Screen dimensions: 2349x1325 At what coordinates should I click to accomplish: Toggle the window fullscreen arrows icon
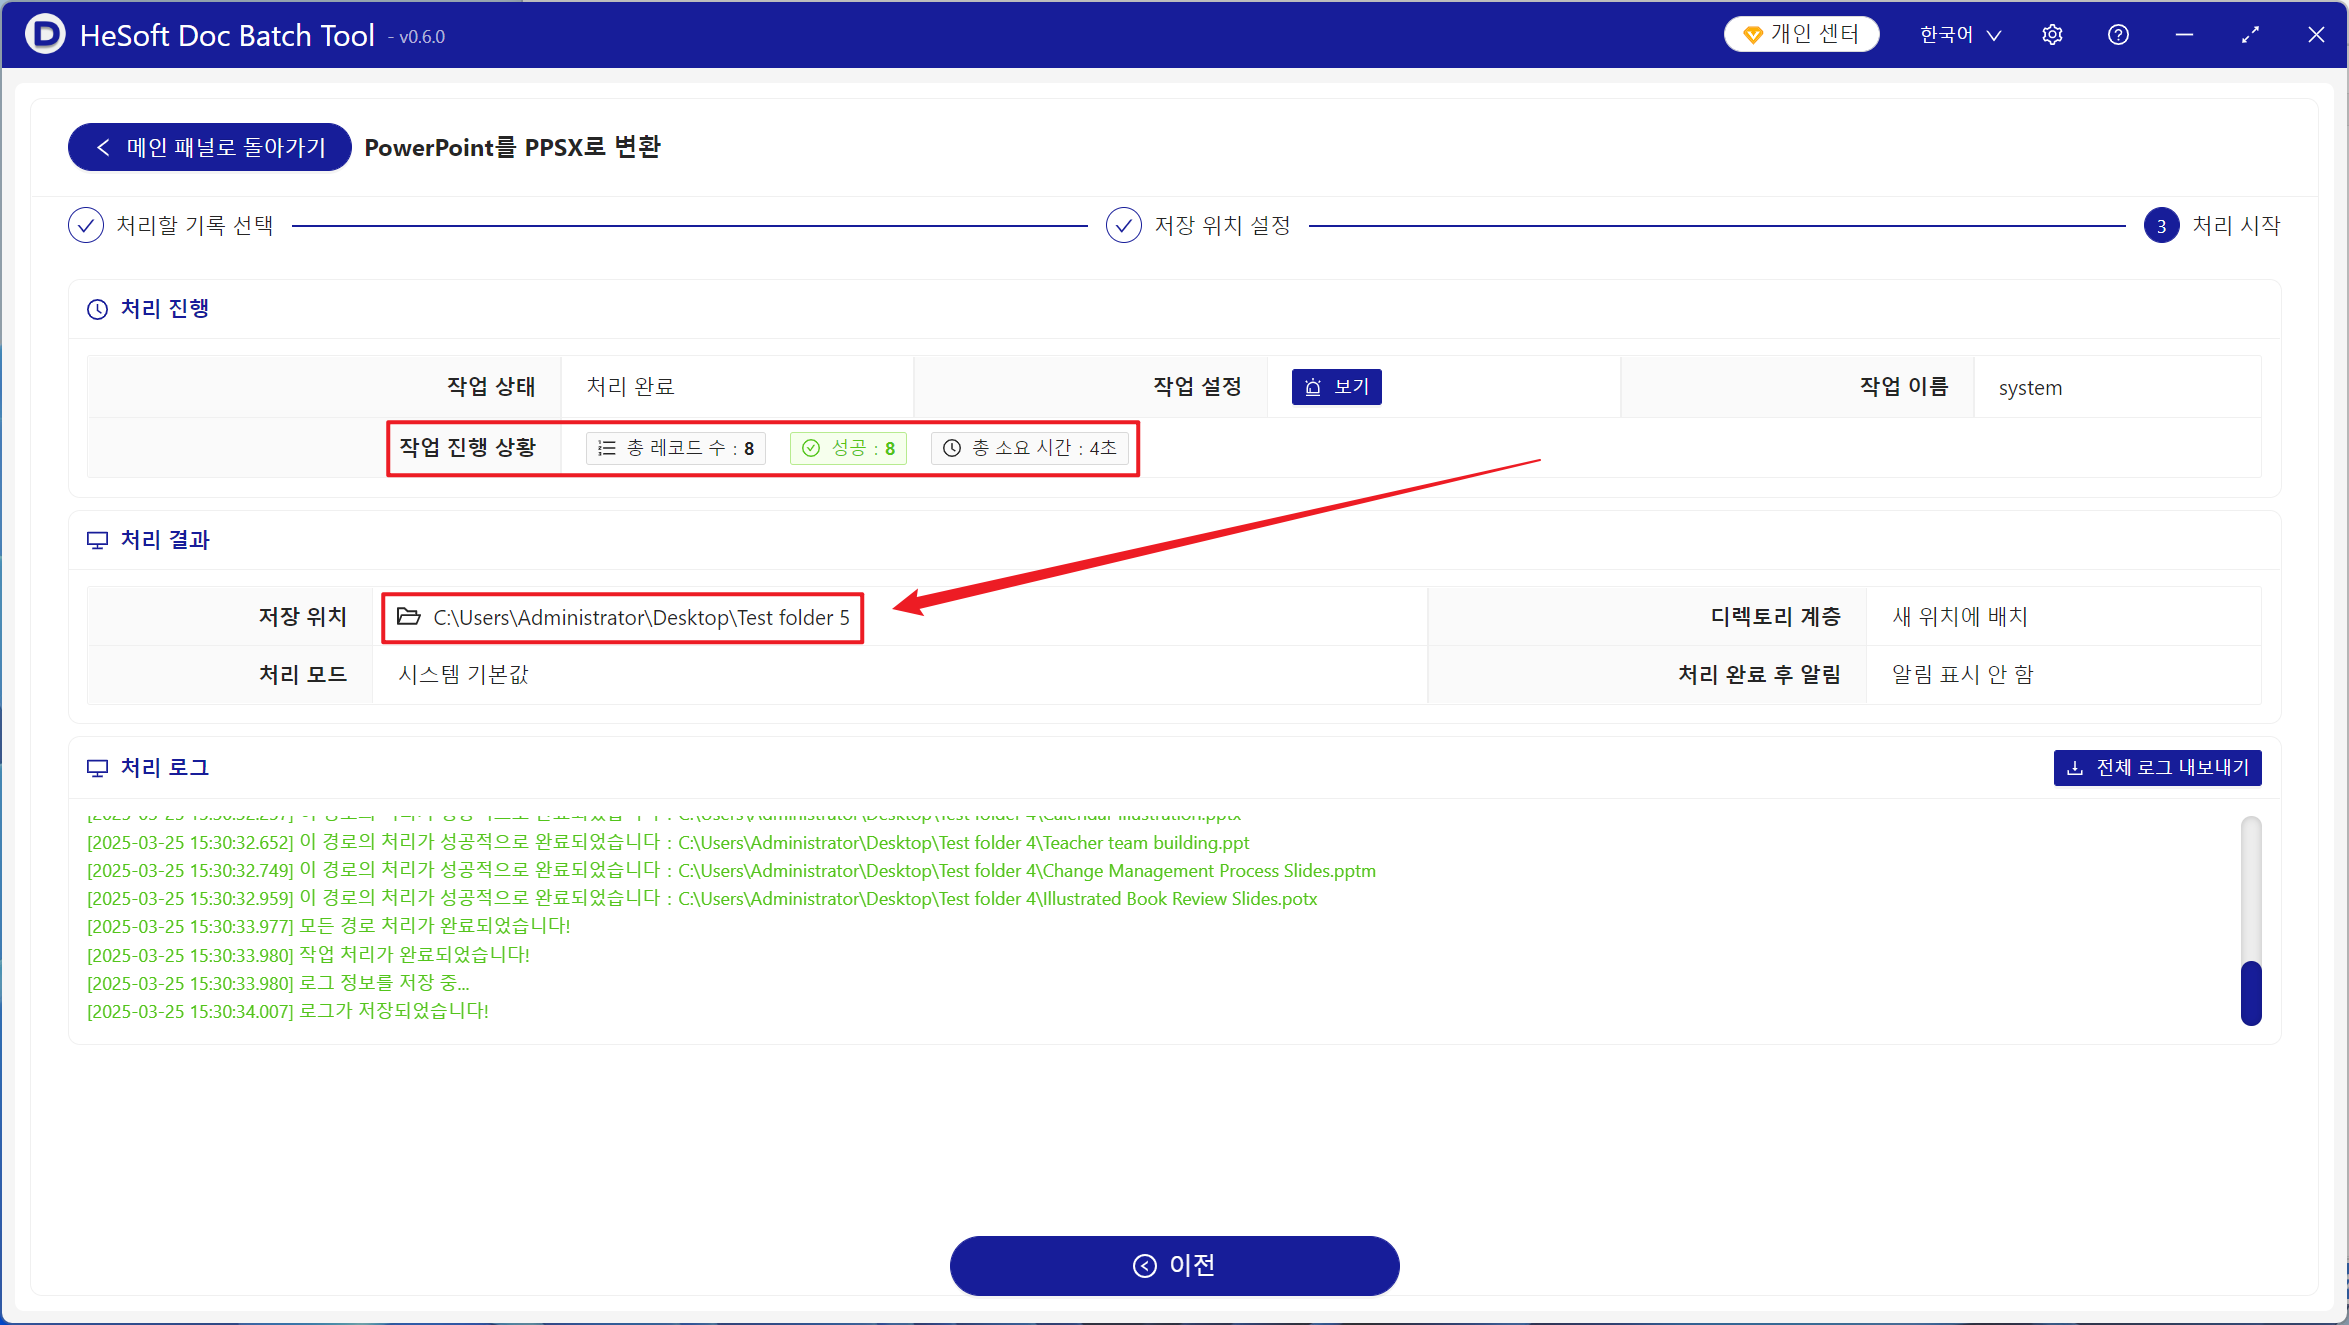click(x=2250, y=35)
